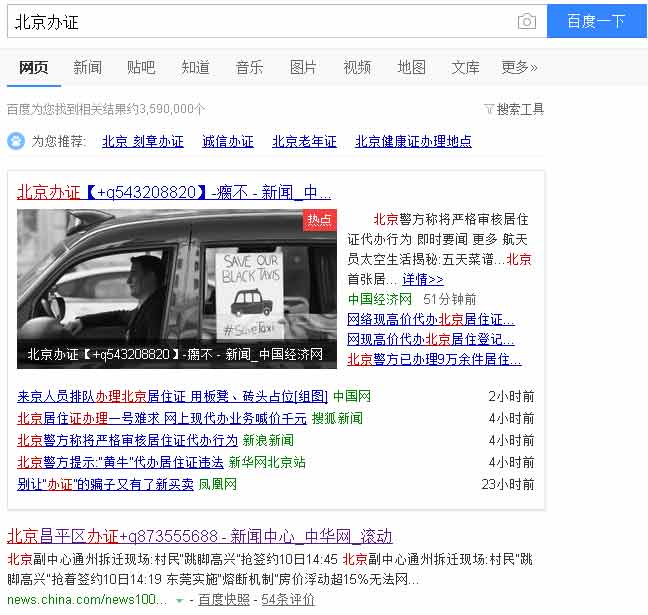648x615 pixels.
Task: Click the 百度一下 search button
Action: point(596,21)
